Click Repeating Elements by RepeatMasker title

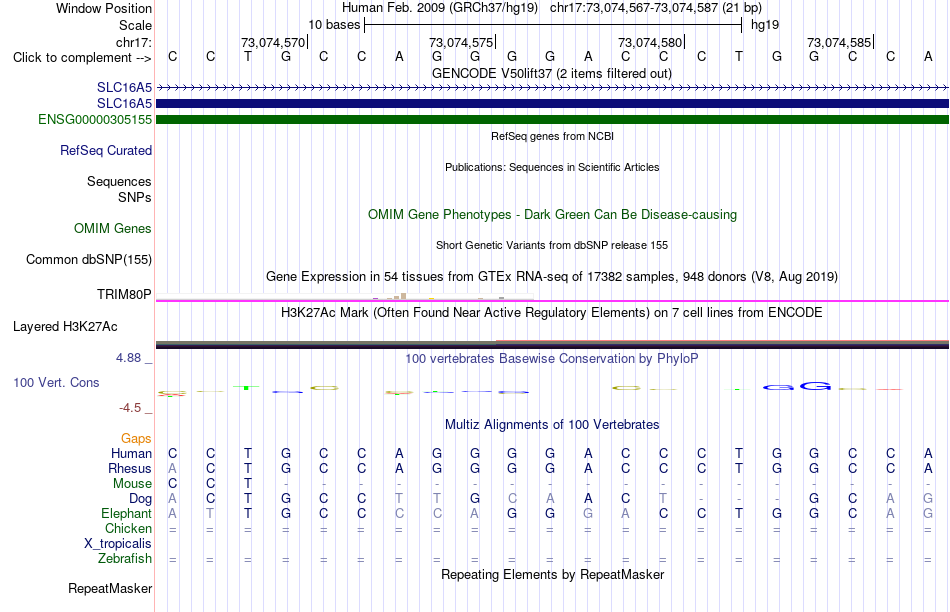pos(553,574)
